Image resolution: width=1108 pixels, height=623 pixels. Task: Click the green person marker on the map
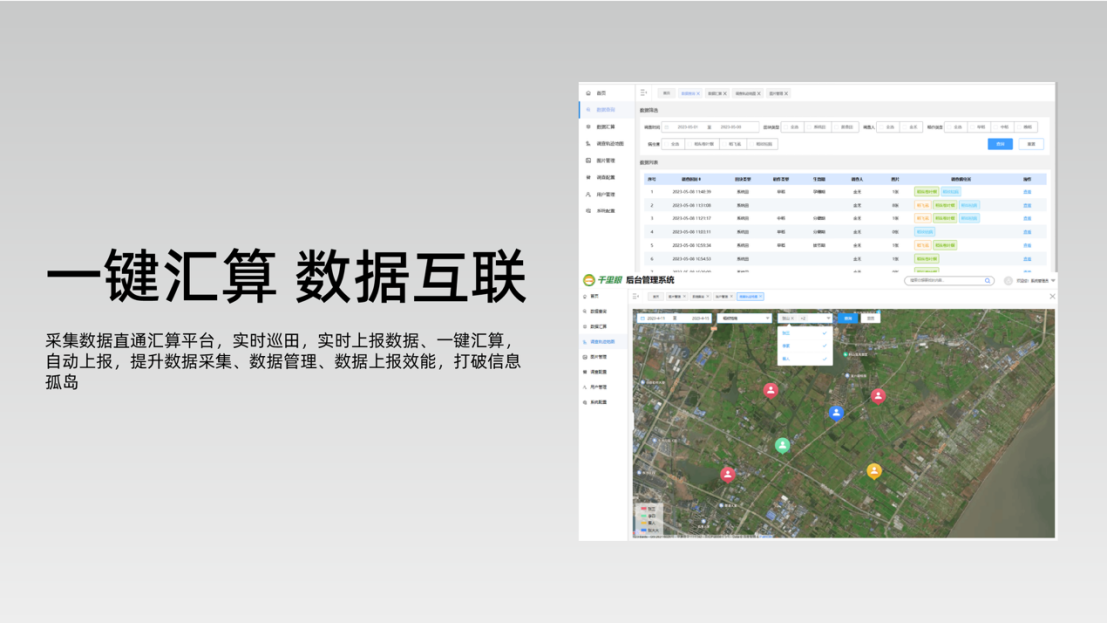click(x=783, y=445)
